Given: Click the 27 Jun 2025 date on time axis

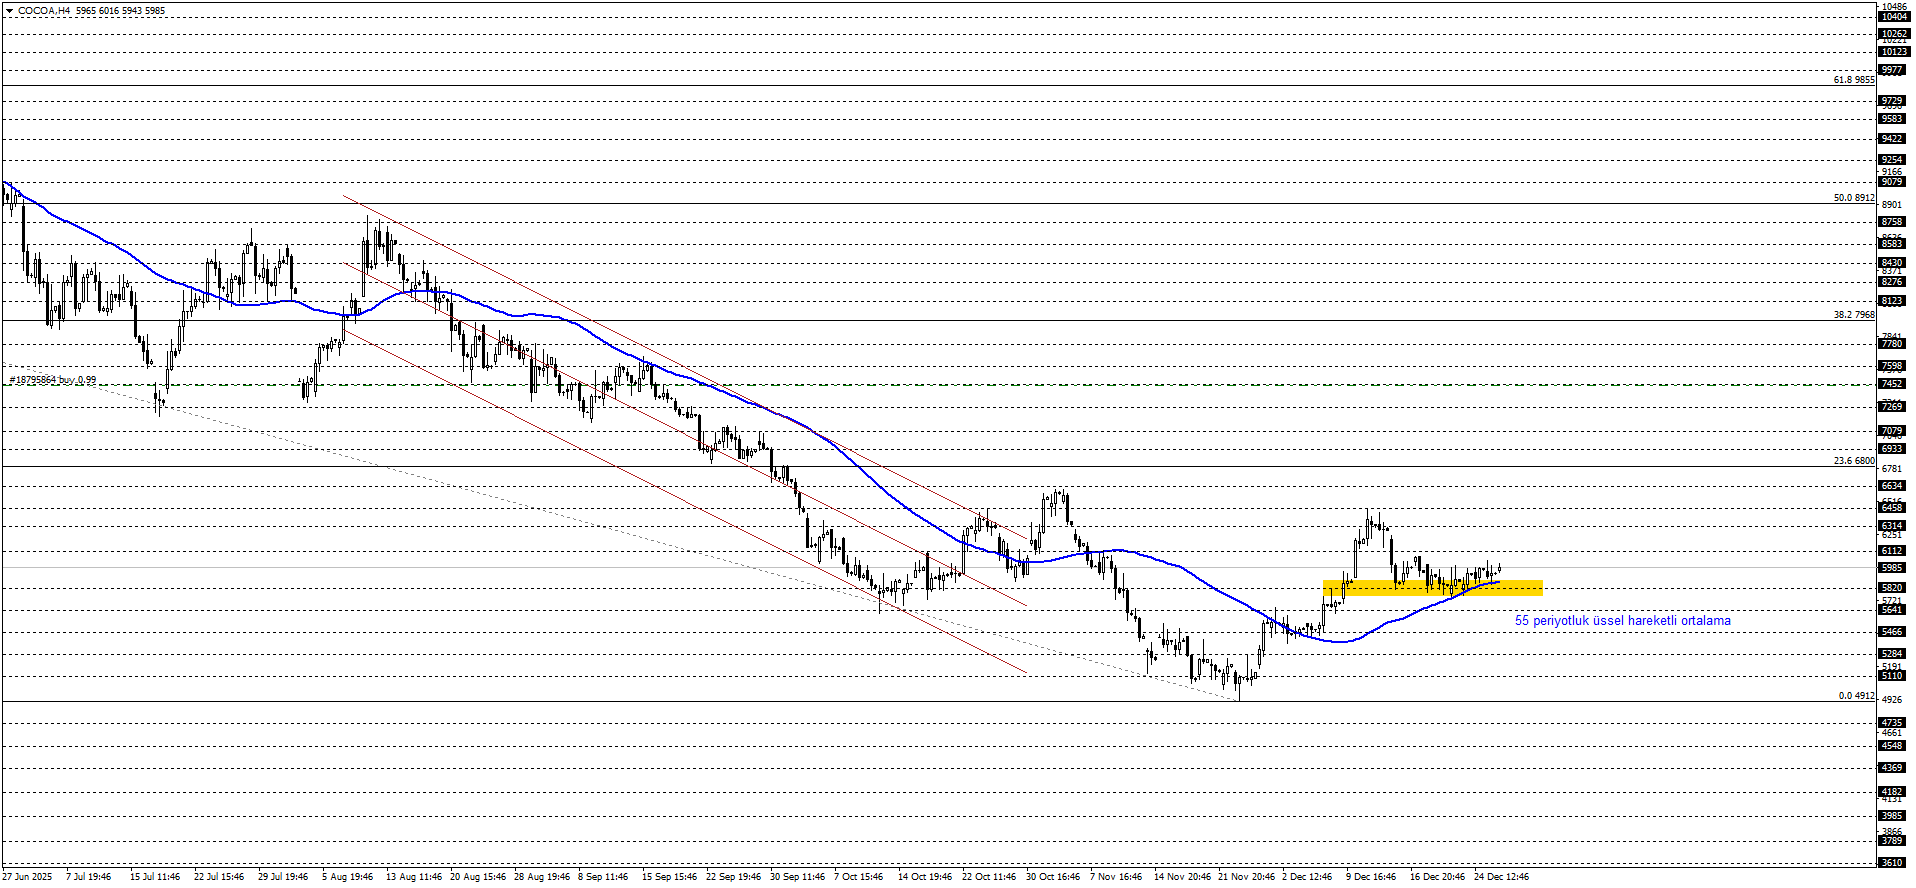Looking at the screenshot, I should tap(27, 877).
